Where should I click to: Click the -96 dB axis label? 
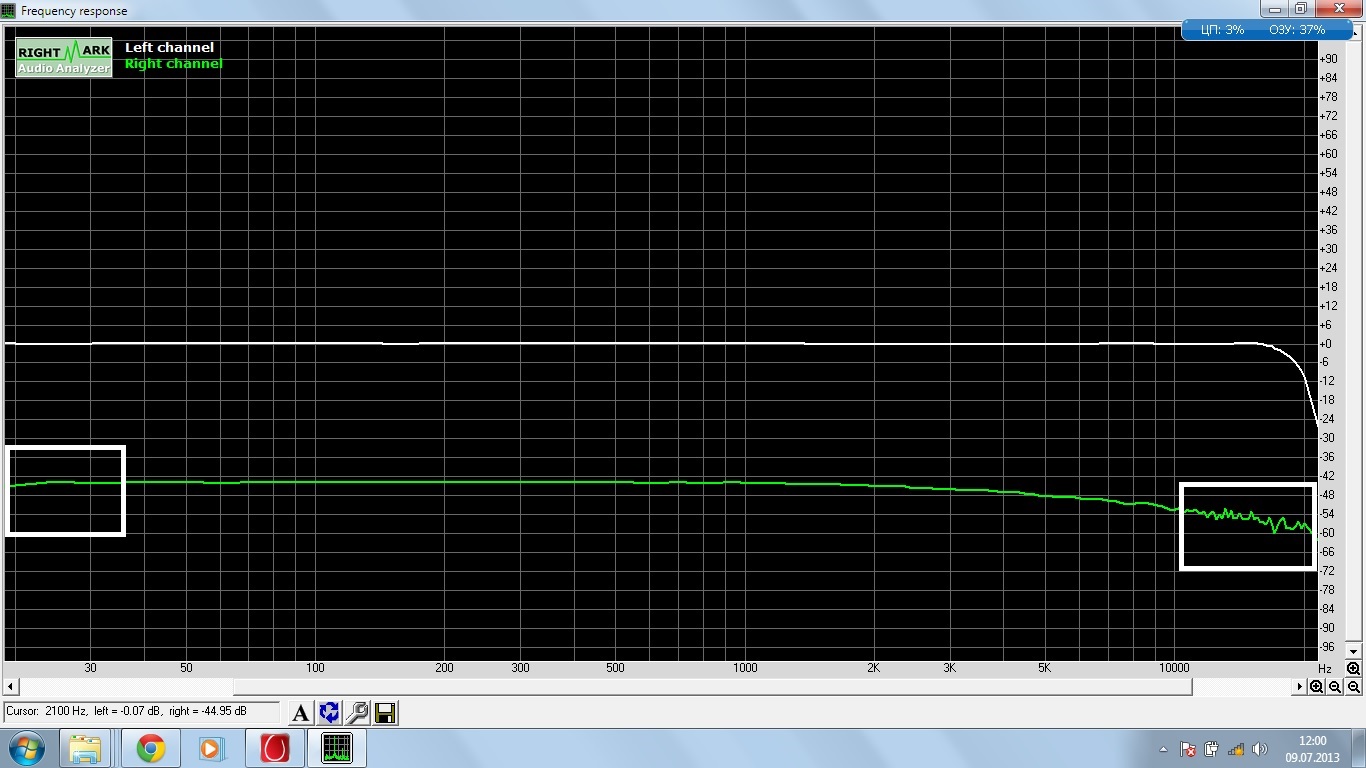click(x=1329, y=646)
